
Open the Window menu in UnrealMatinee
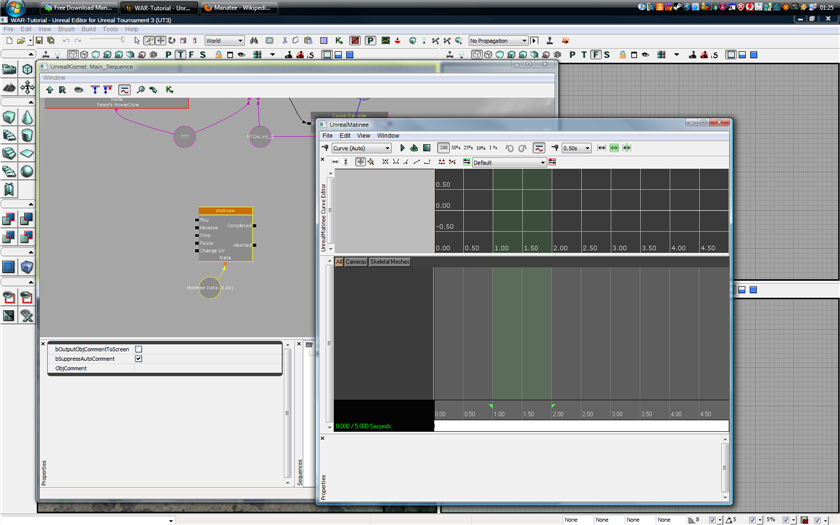(388, 136)
